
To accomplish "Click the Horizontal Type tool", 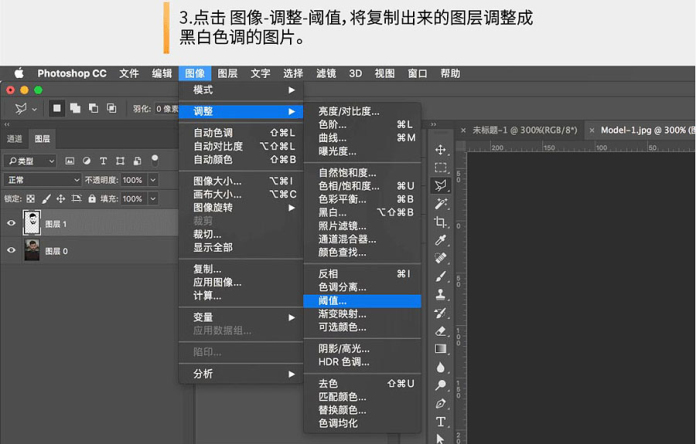I will click(440, 422).
